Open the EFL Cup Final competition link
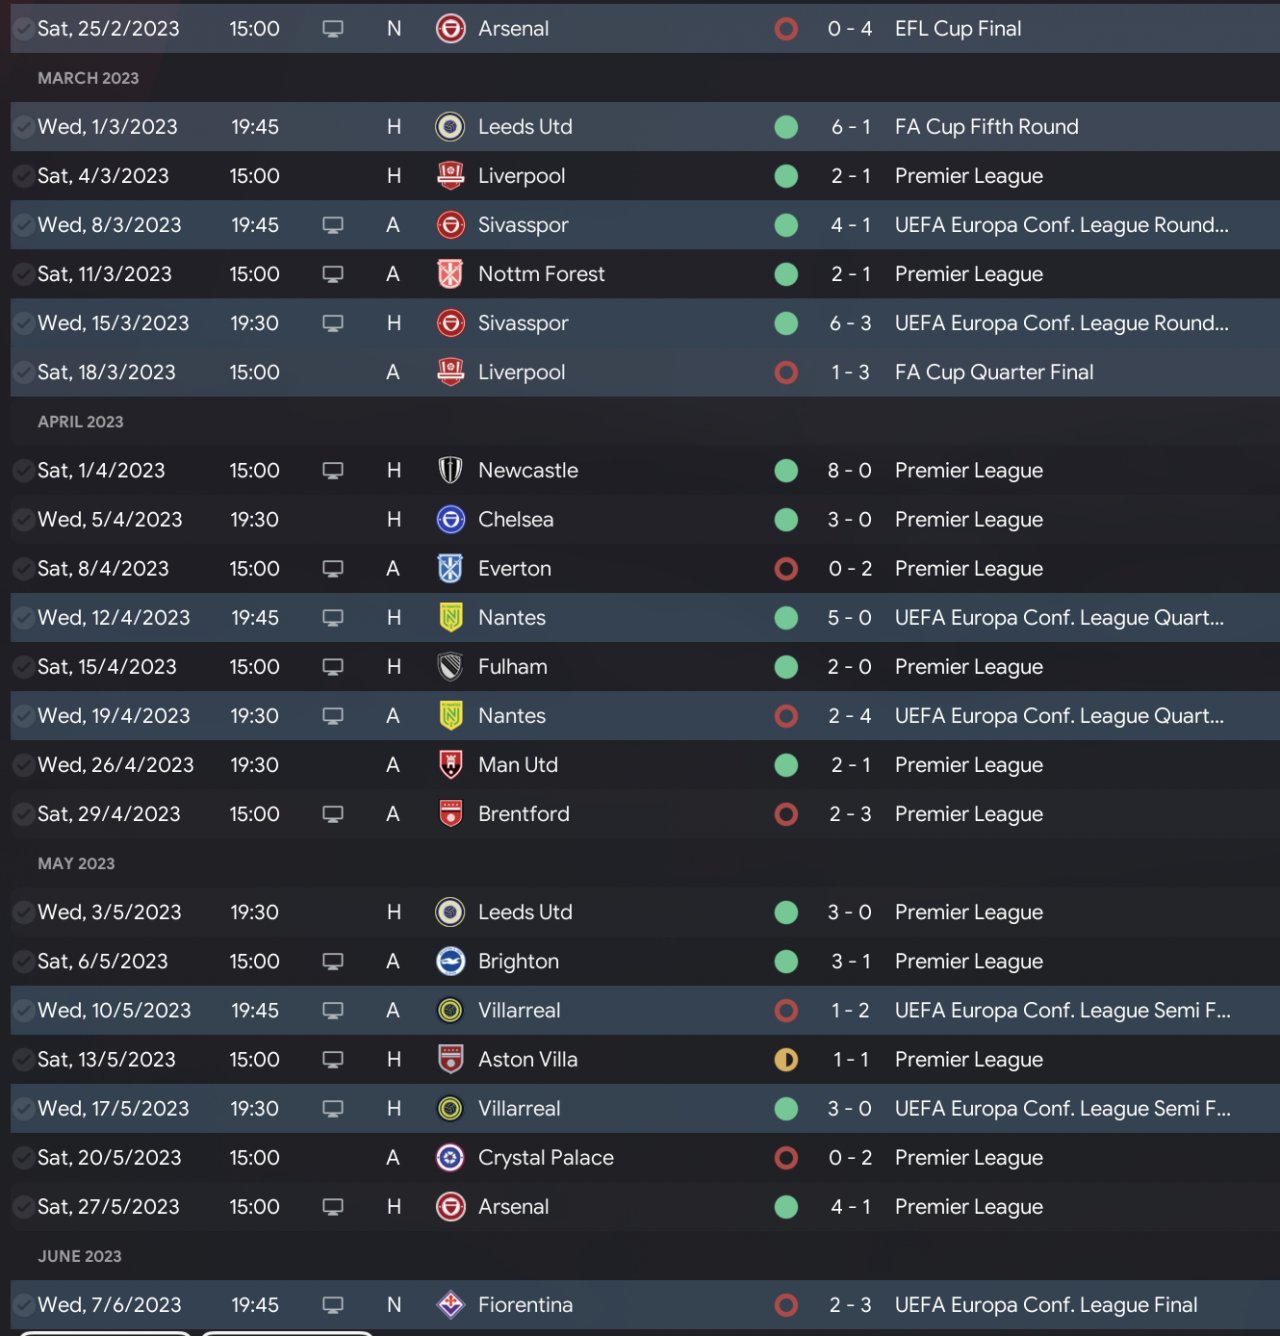The width and height of the screenshot is (1280, 1336). click(958, 29)
